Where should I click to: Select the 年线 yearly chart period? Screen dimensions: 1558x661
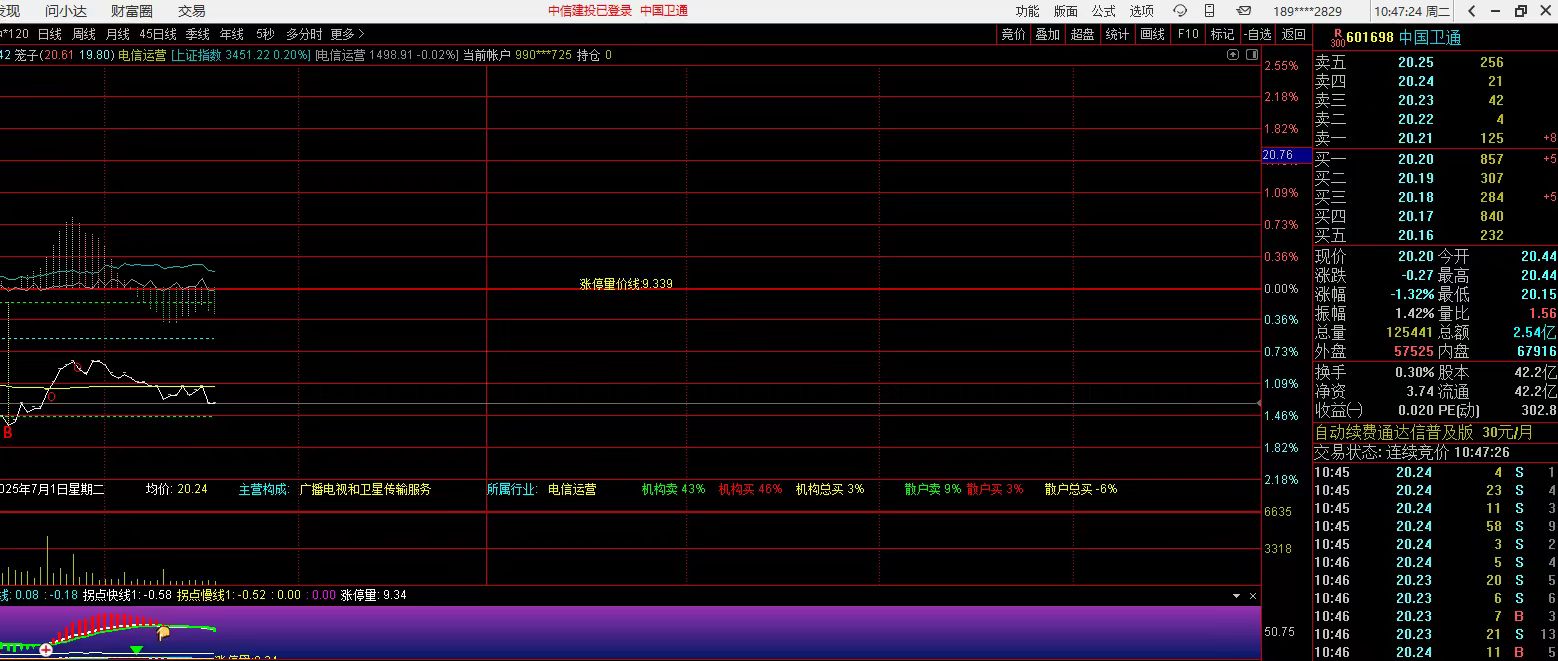(x=232, y=34)
